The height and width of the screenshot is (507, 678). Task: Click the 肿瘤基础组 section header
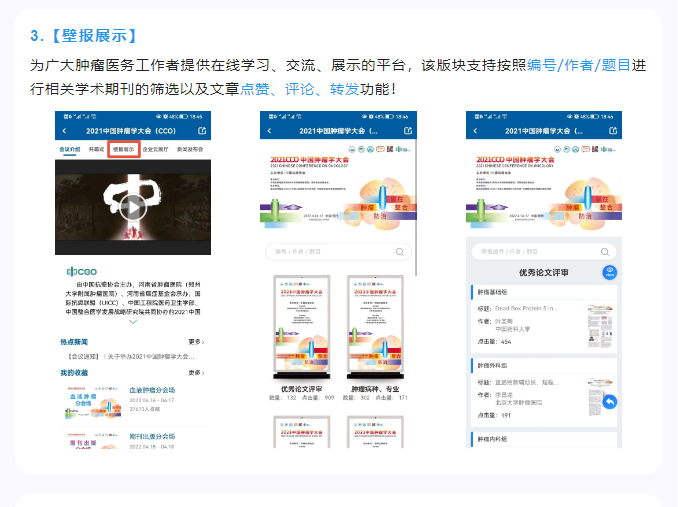(x=544, y=292)
